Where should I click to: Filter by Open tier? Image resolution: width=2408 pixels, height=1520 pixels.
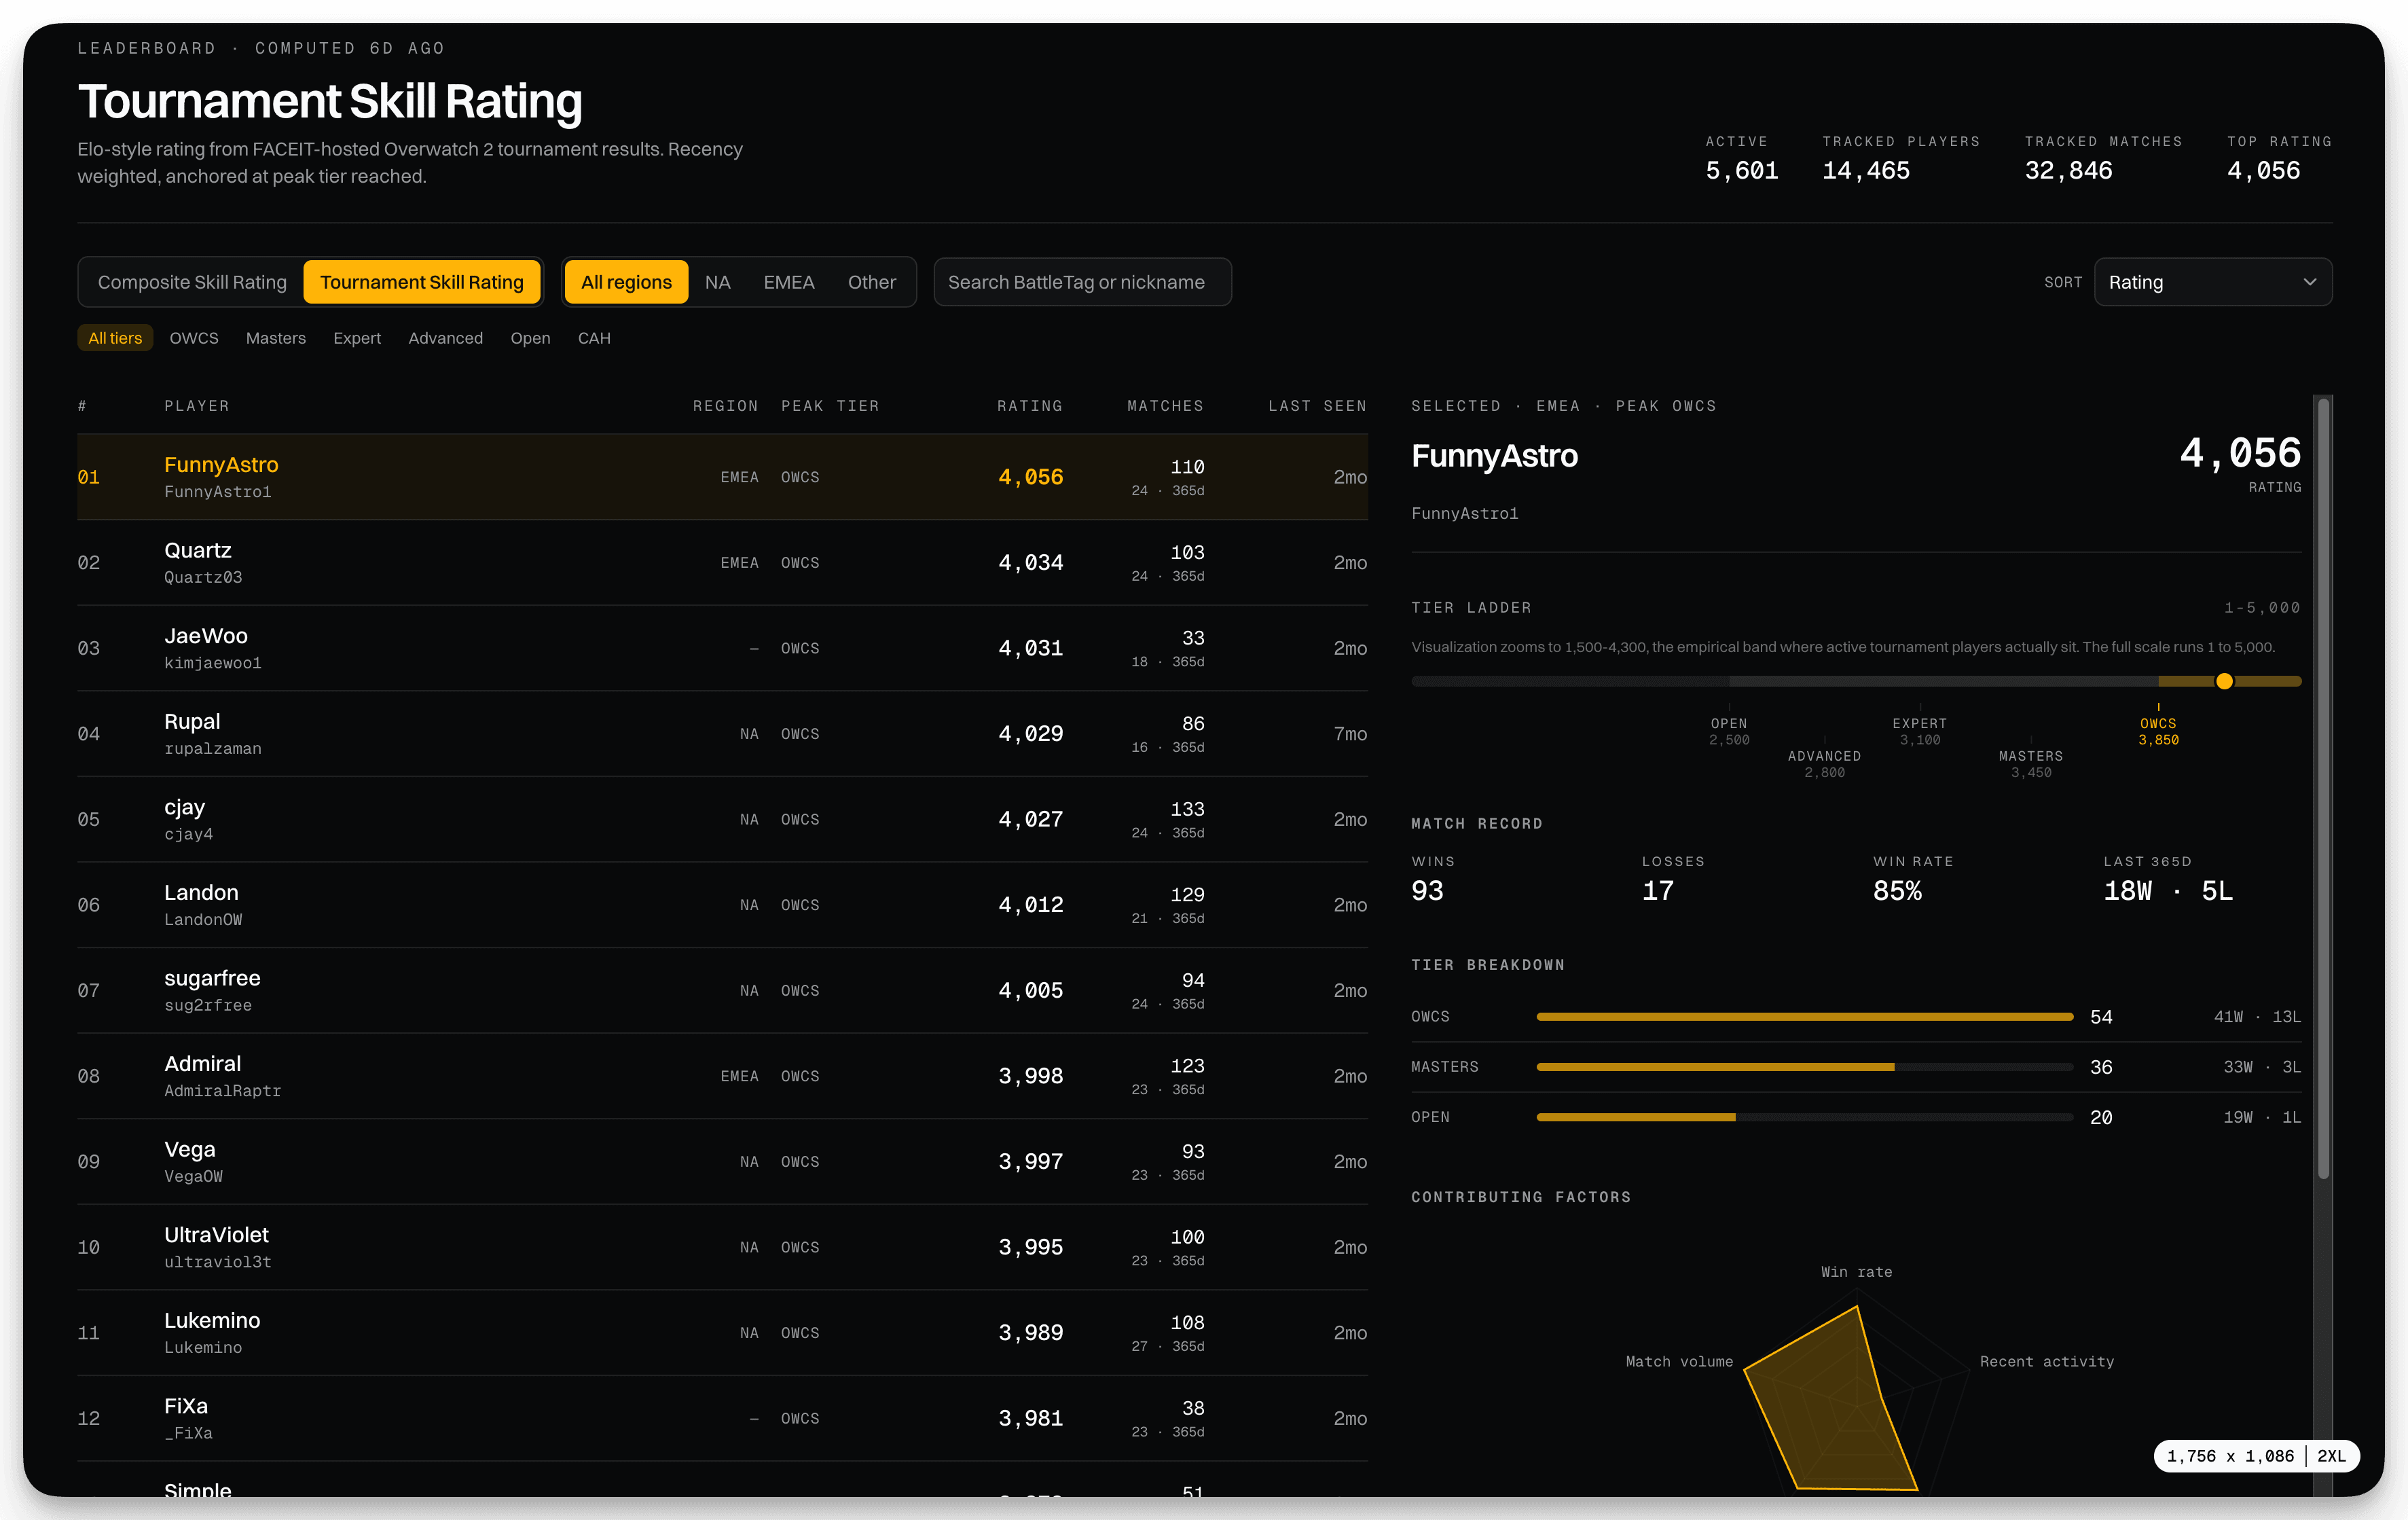point(530,338)
